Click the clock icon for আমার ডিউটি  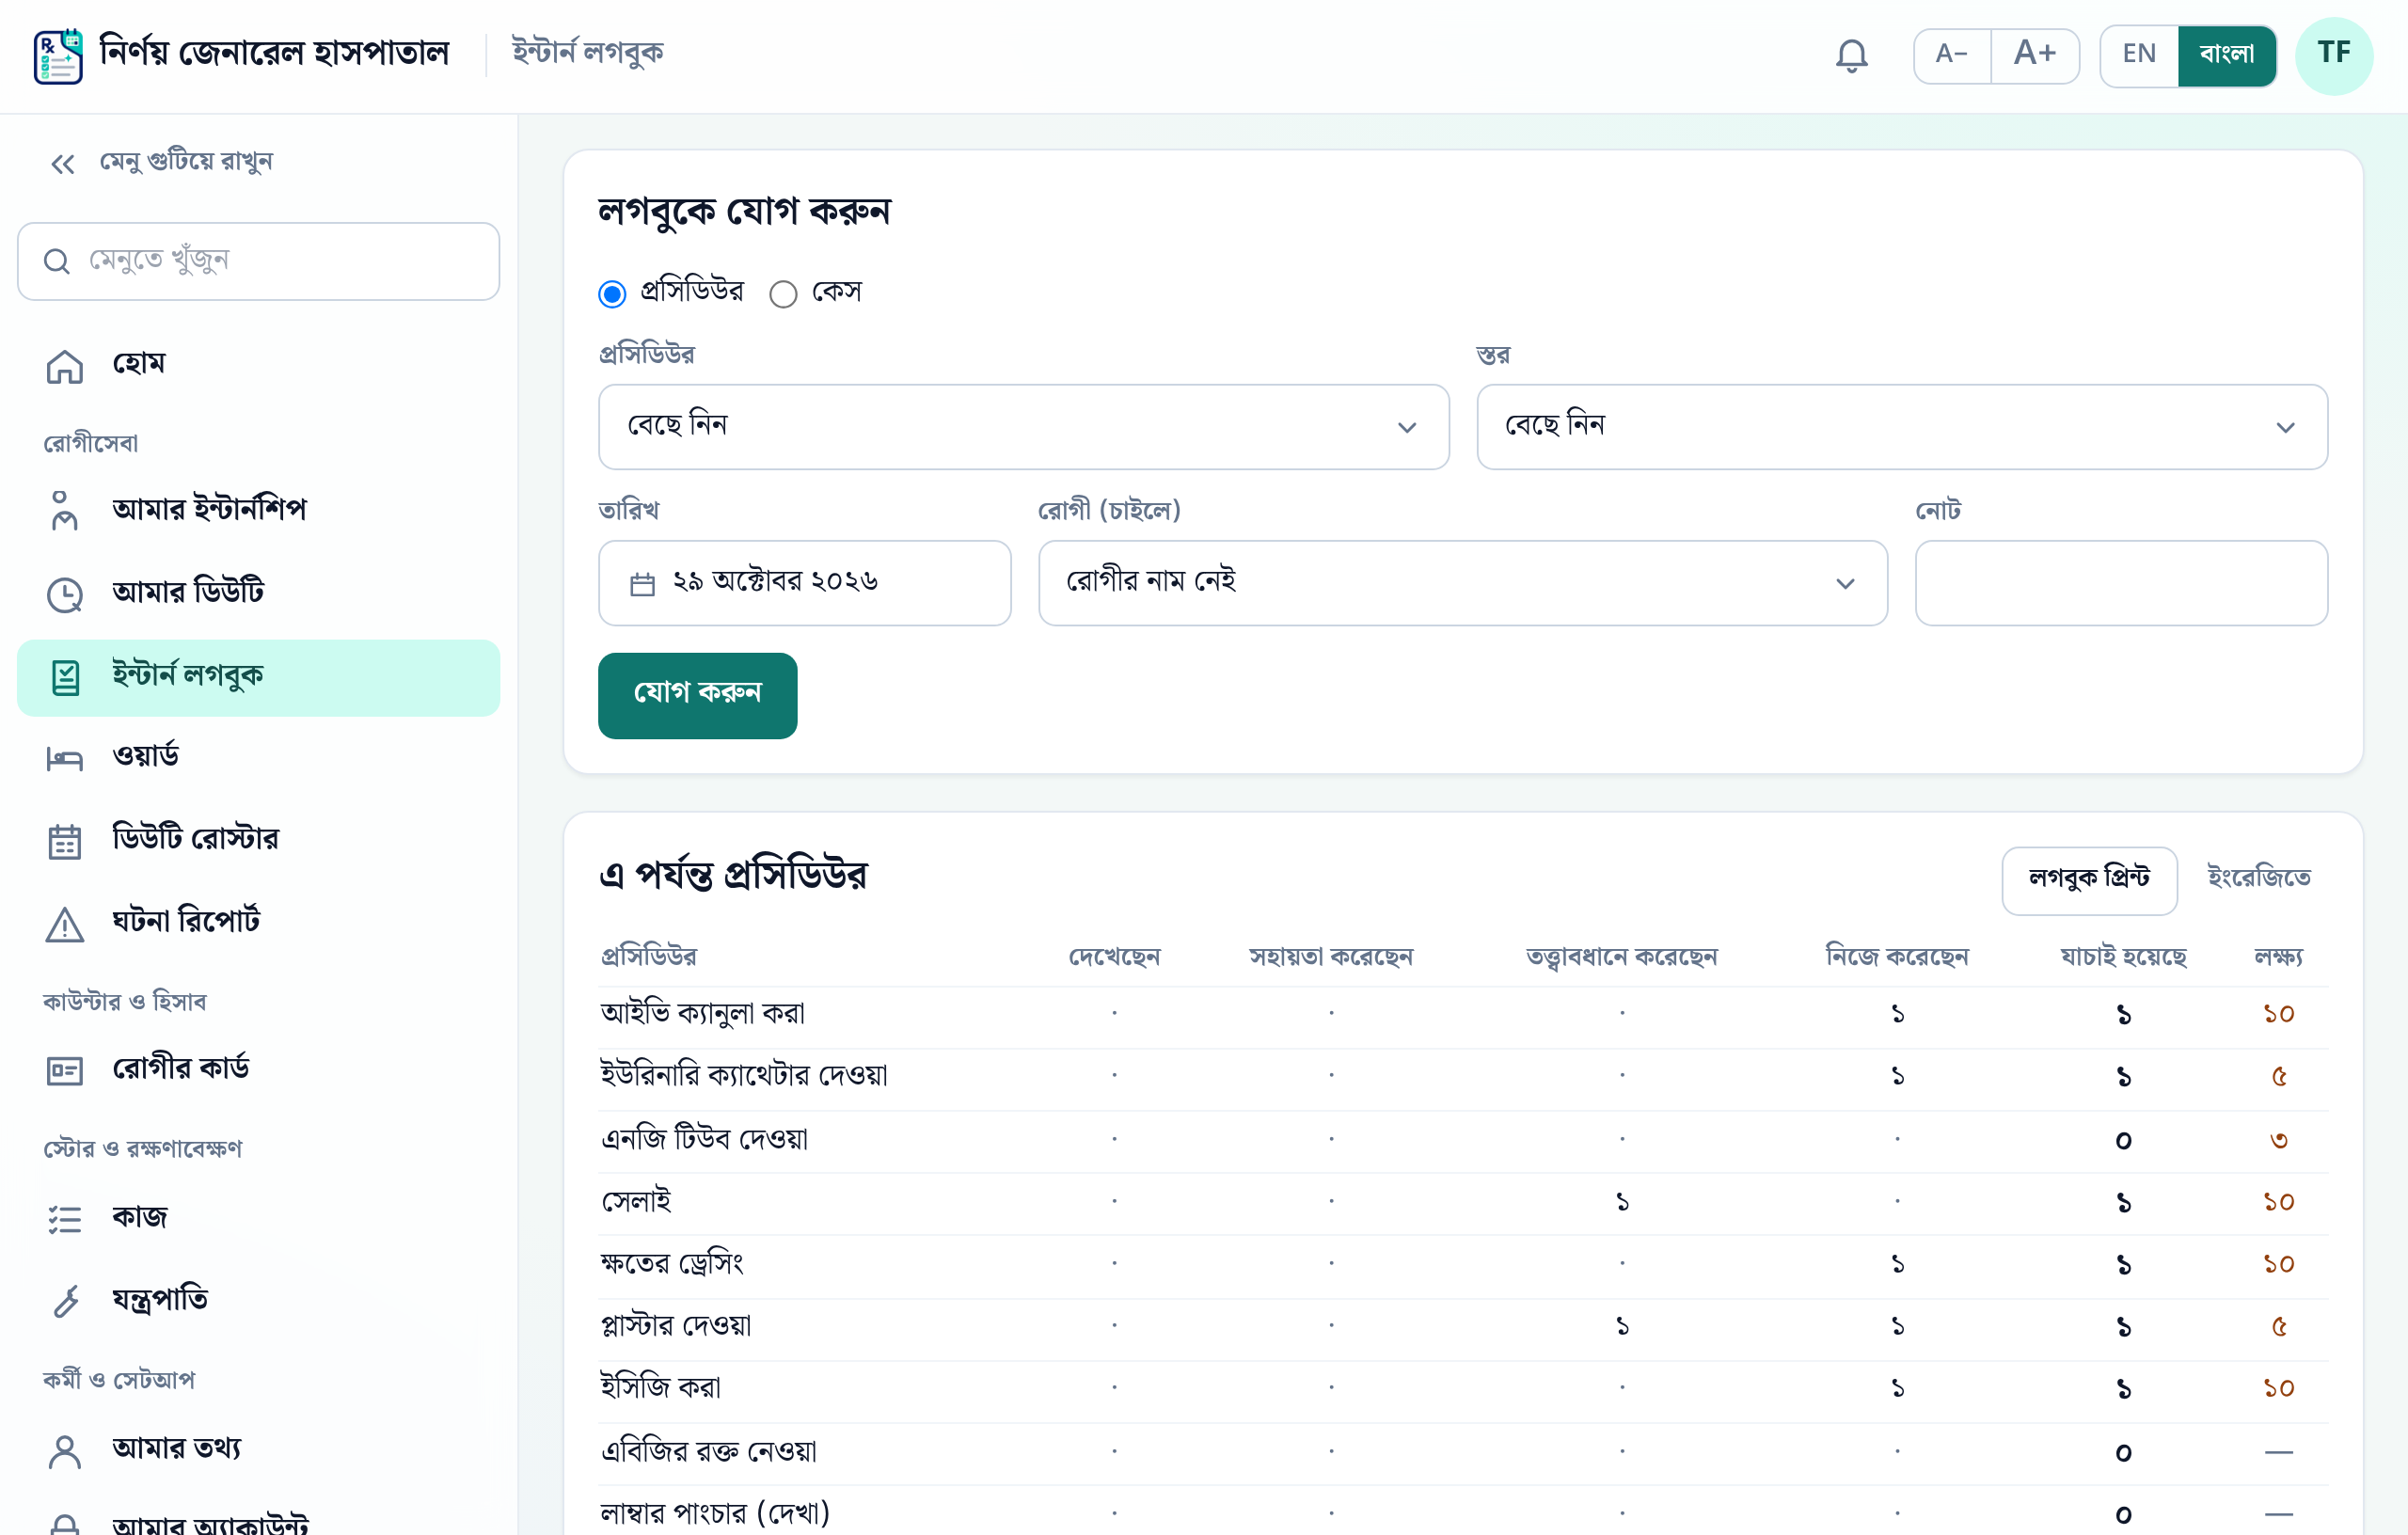(x=65, y=594)
